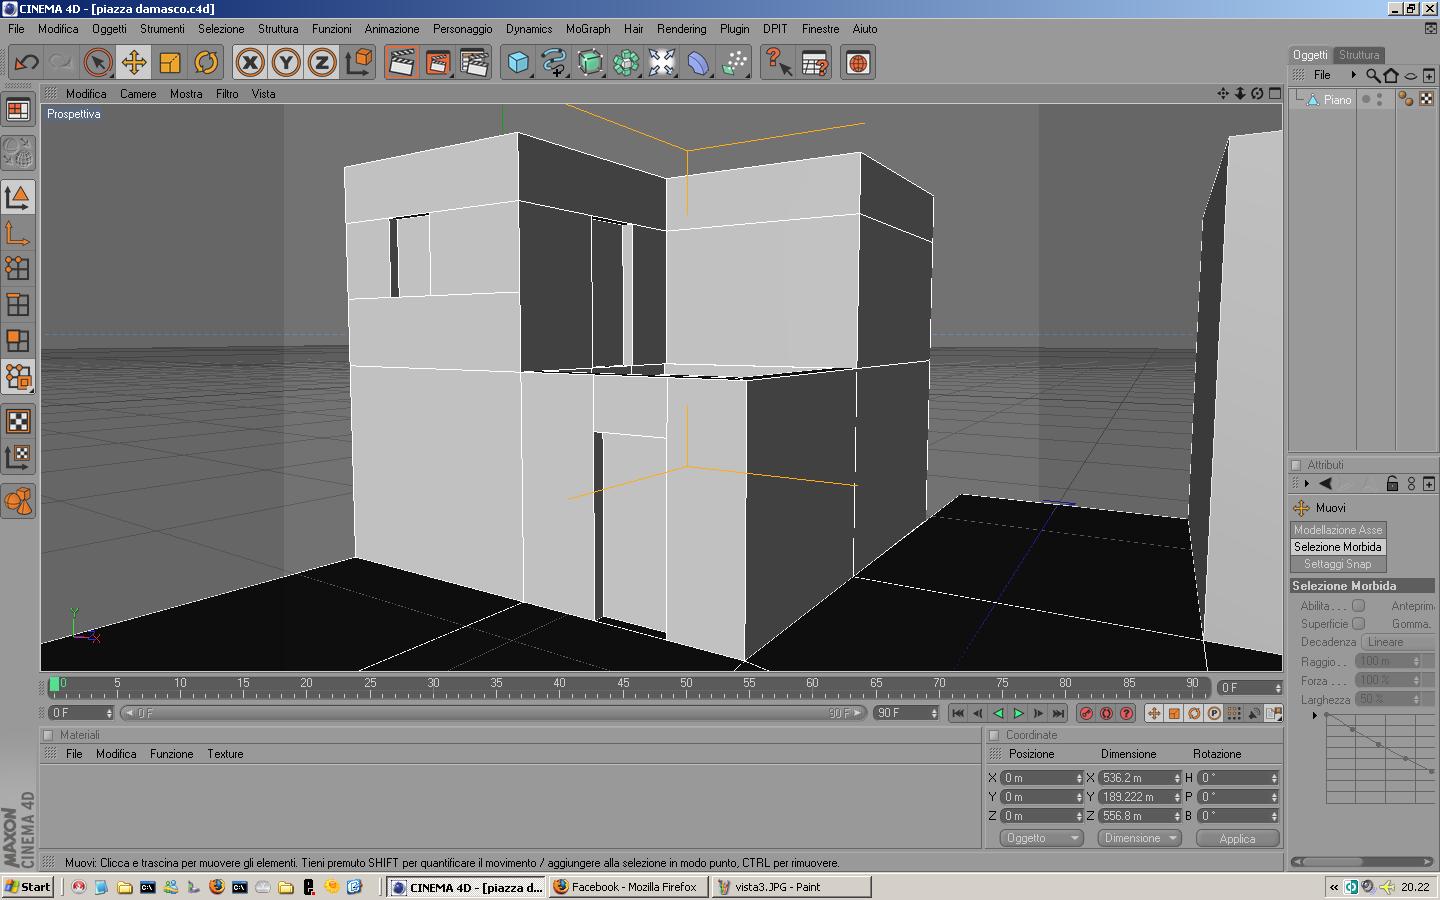Switch to the Struttura tab
Screen dimensions: 1440x900
tap(1359, 55)
